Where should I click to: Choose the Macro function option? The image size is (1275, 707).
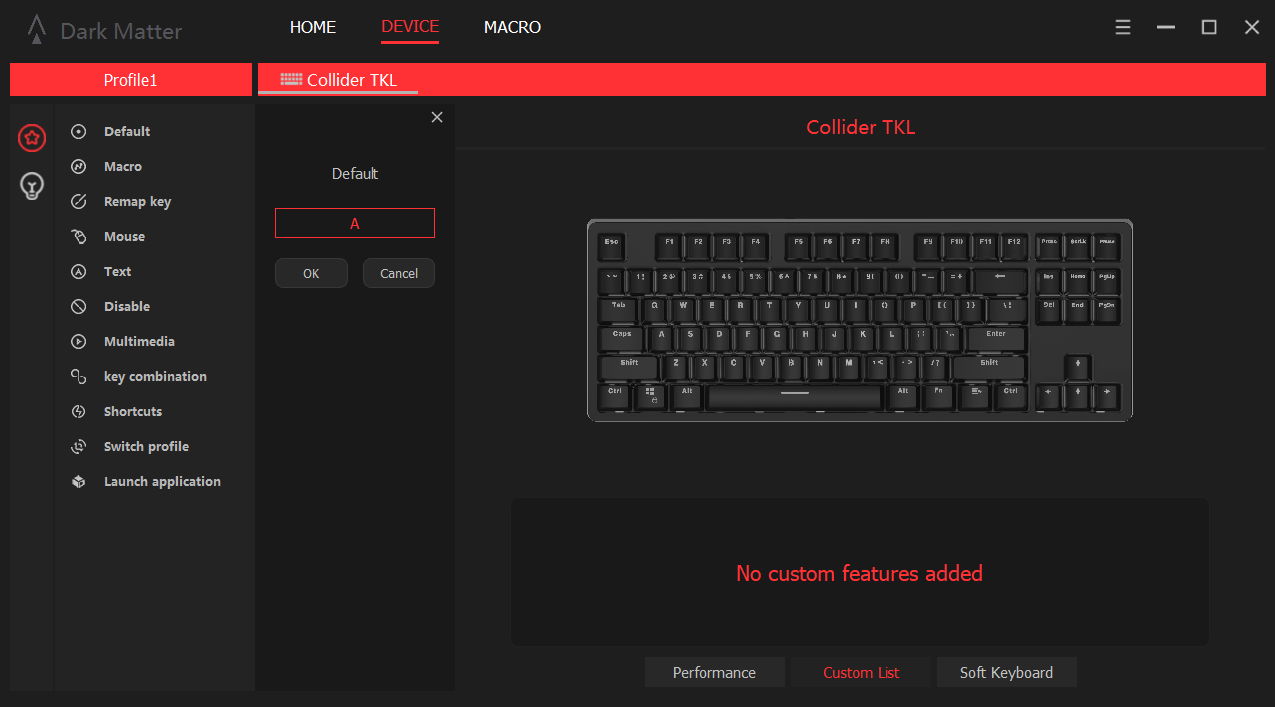[123, 167]
